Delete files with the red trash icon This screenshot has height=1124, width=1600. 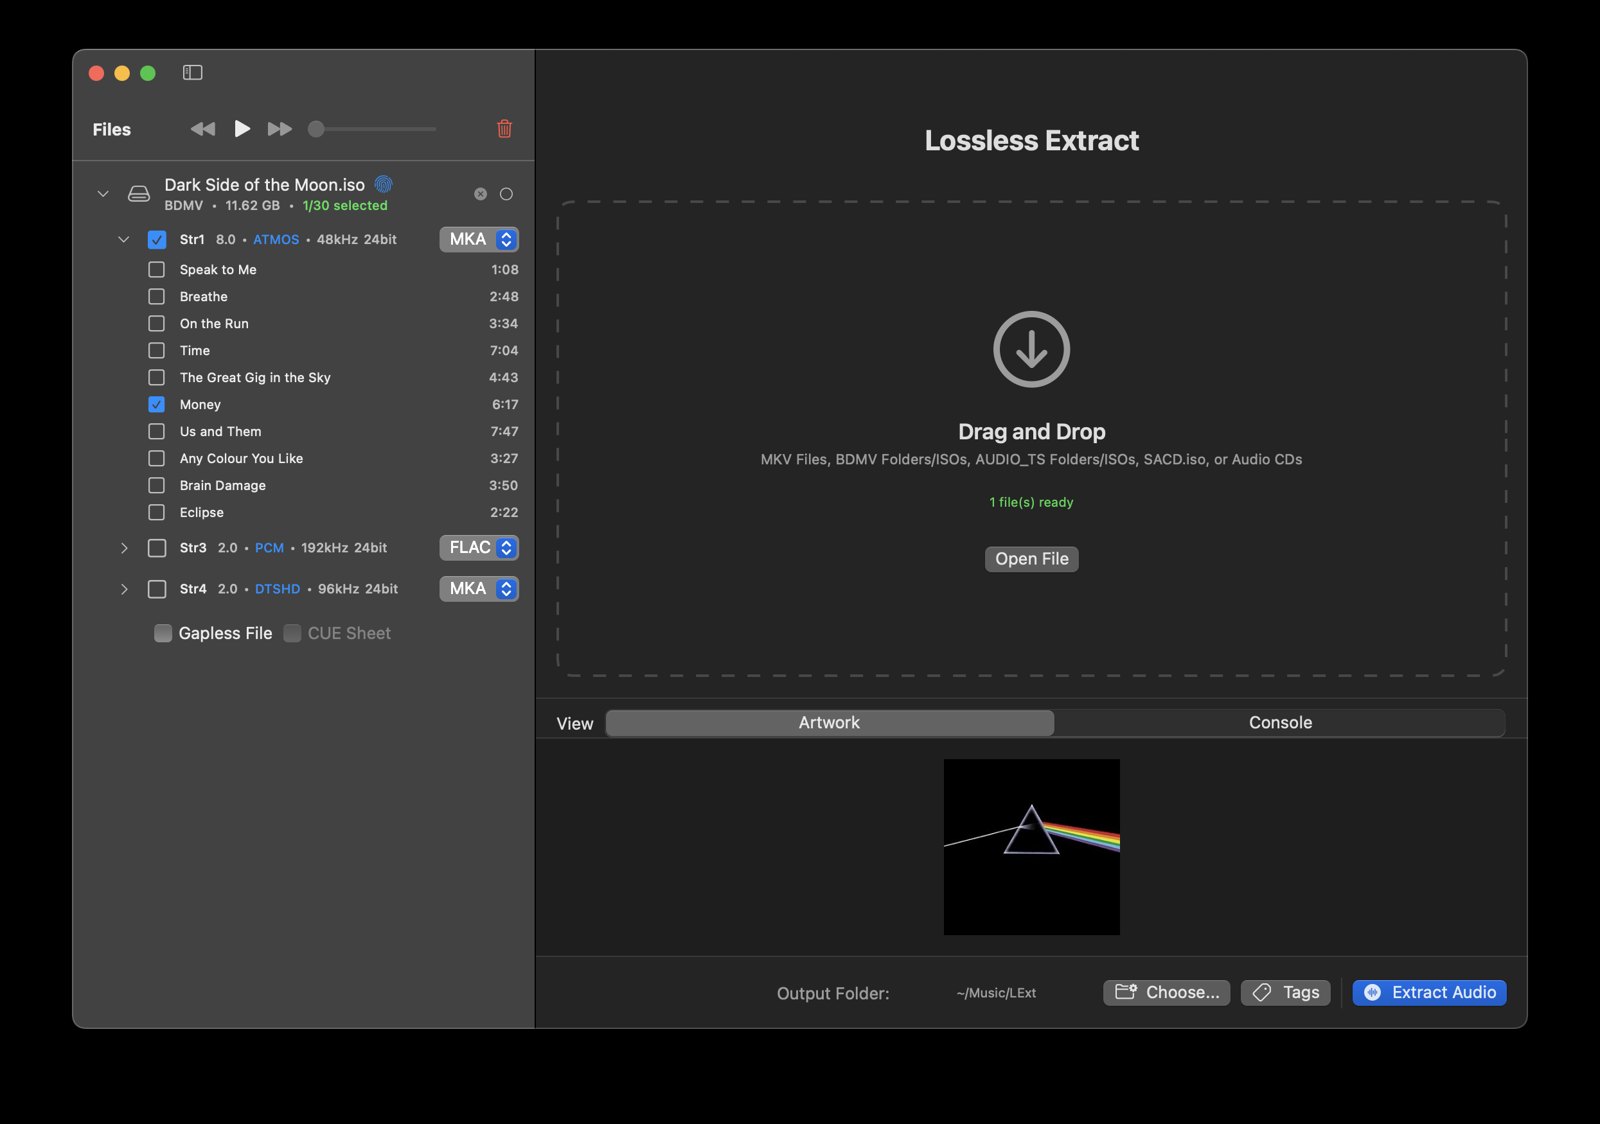(505, 129)
